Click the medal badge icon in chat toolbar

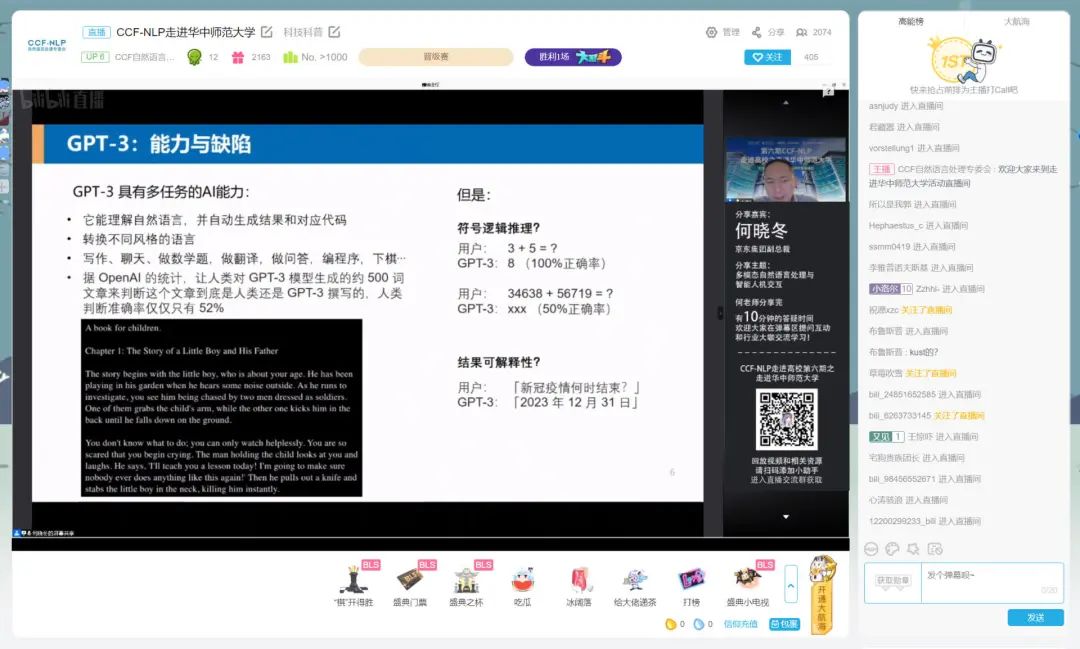(x=913, y=549)
